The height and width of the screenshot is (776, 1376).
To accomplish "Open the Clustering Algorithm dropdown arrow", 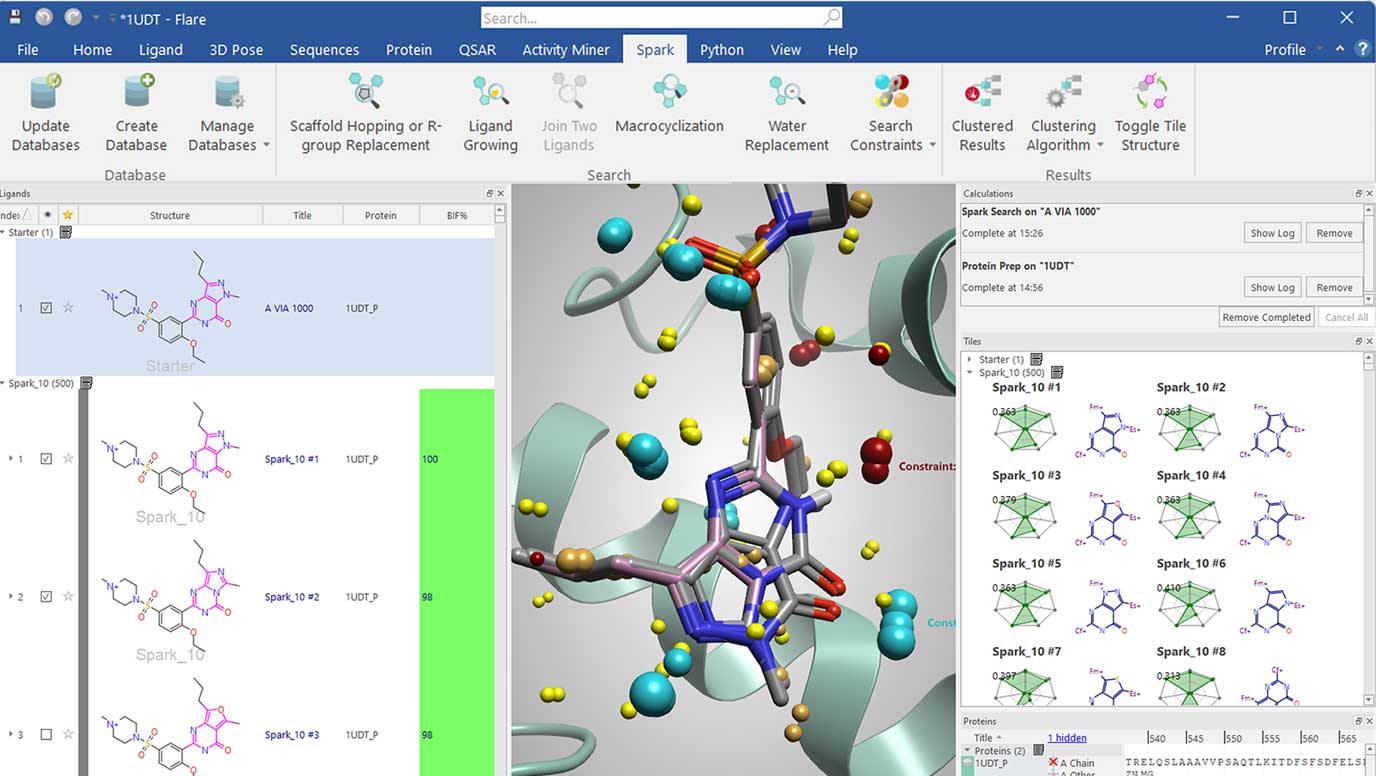I will pos(1100,146).
